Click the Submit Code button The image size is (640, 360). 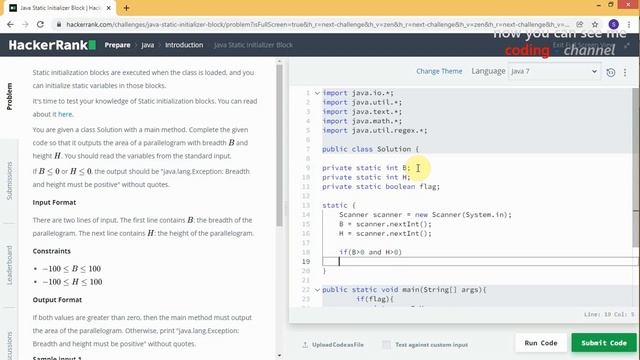[x=604, y=343]
